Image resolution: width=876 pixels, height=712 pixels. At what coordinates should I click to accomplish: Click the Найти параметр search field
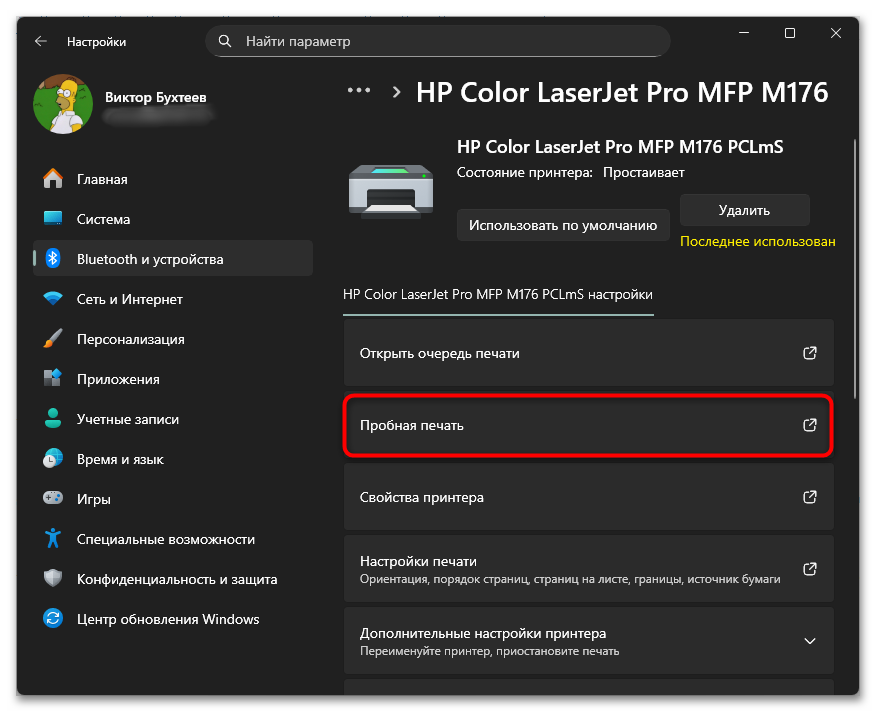tap(438, 41)
